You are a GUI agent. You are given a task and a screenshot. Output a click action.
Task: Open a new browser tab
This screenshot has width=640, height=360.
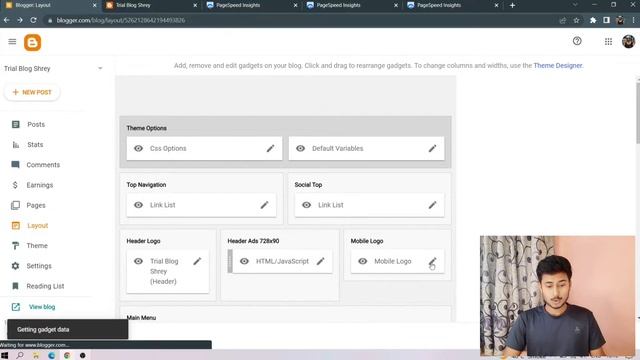(512, 5)
